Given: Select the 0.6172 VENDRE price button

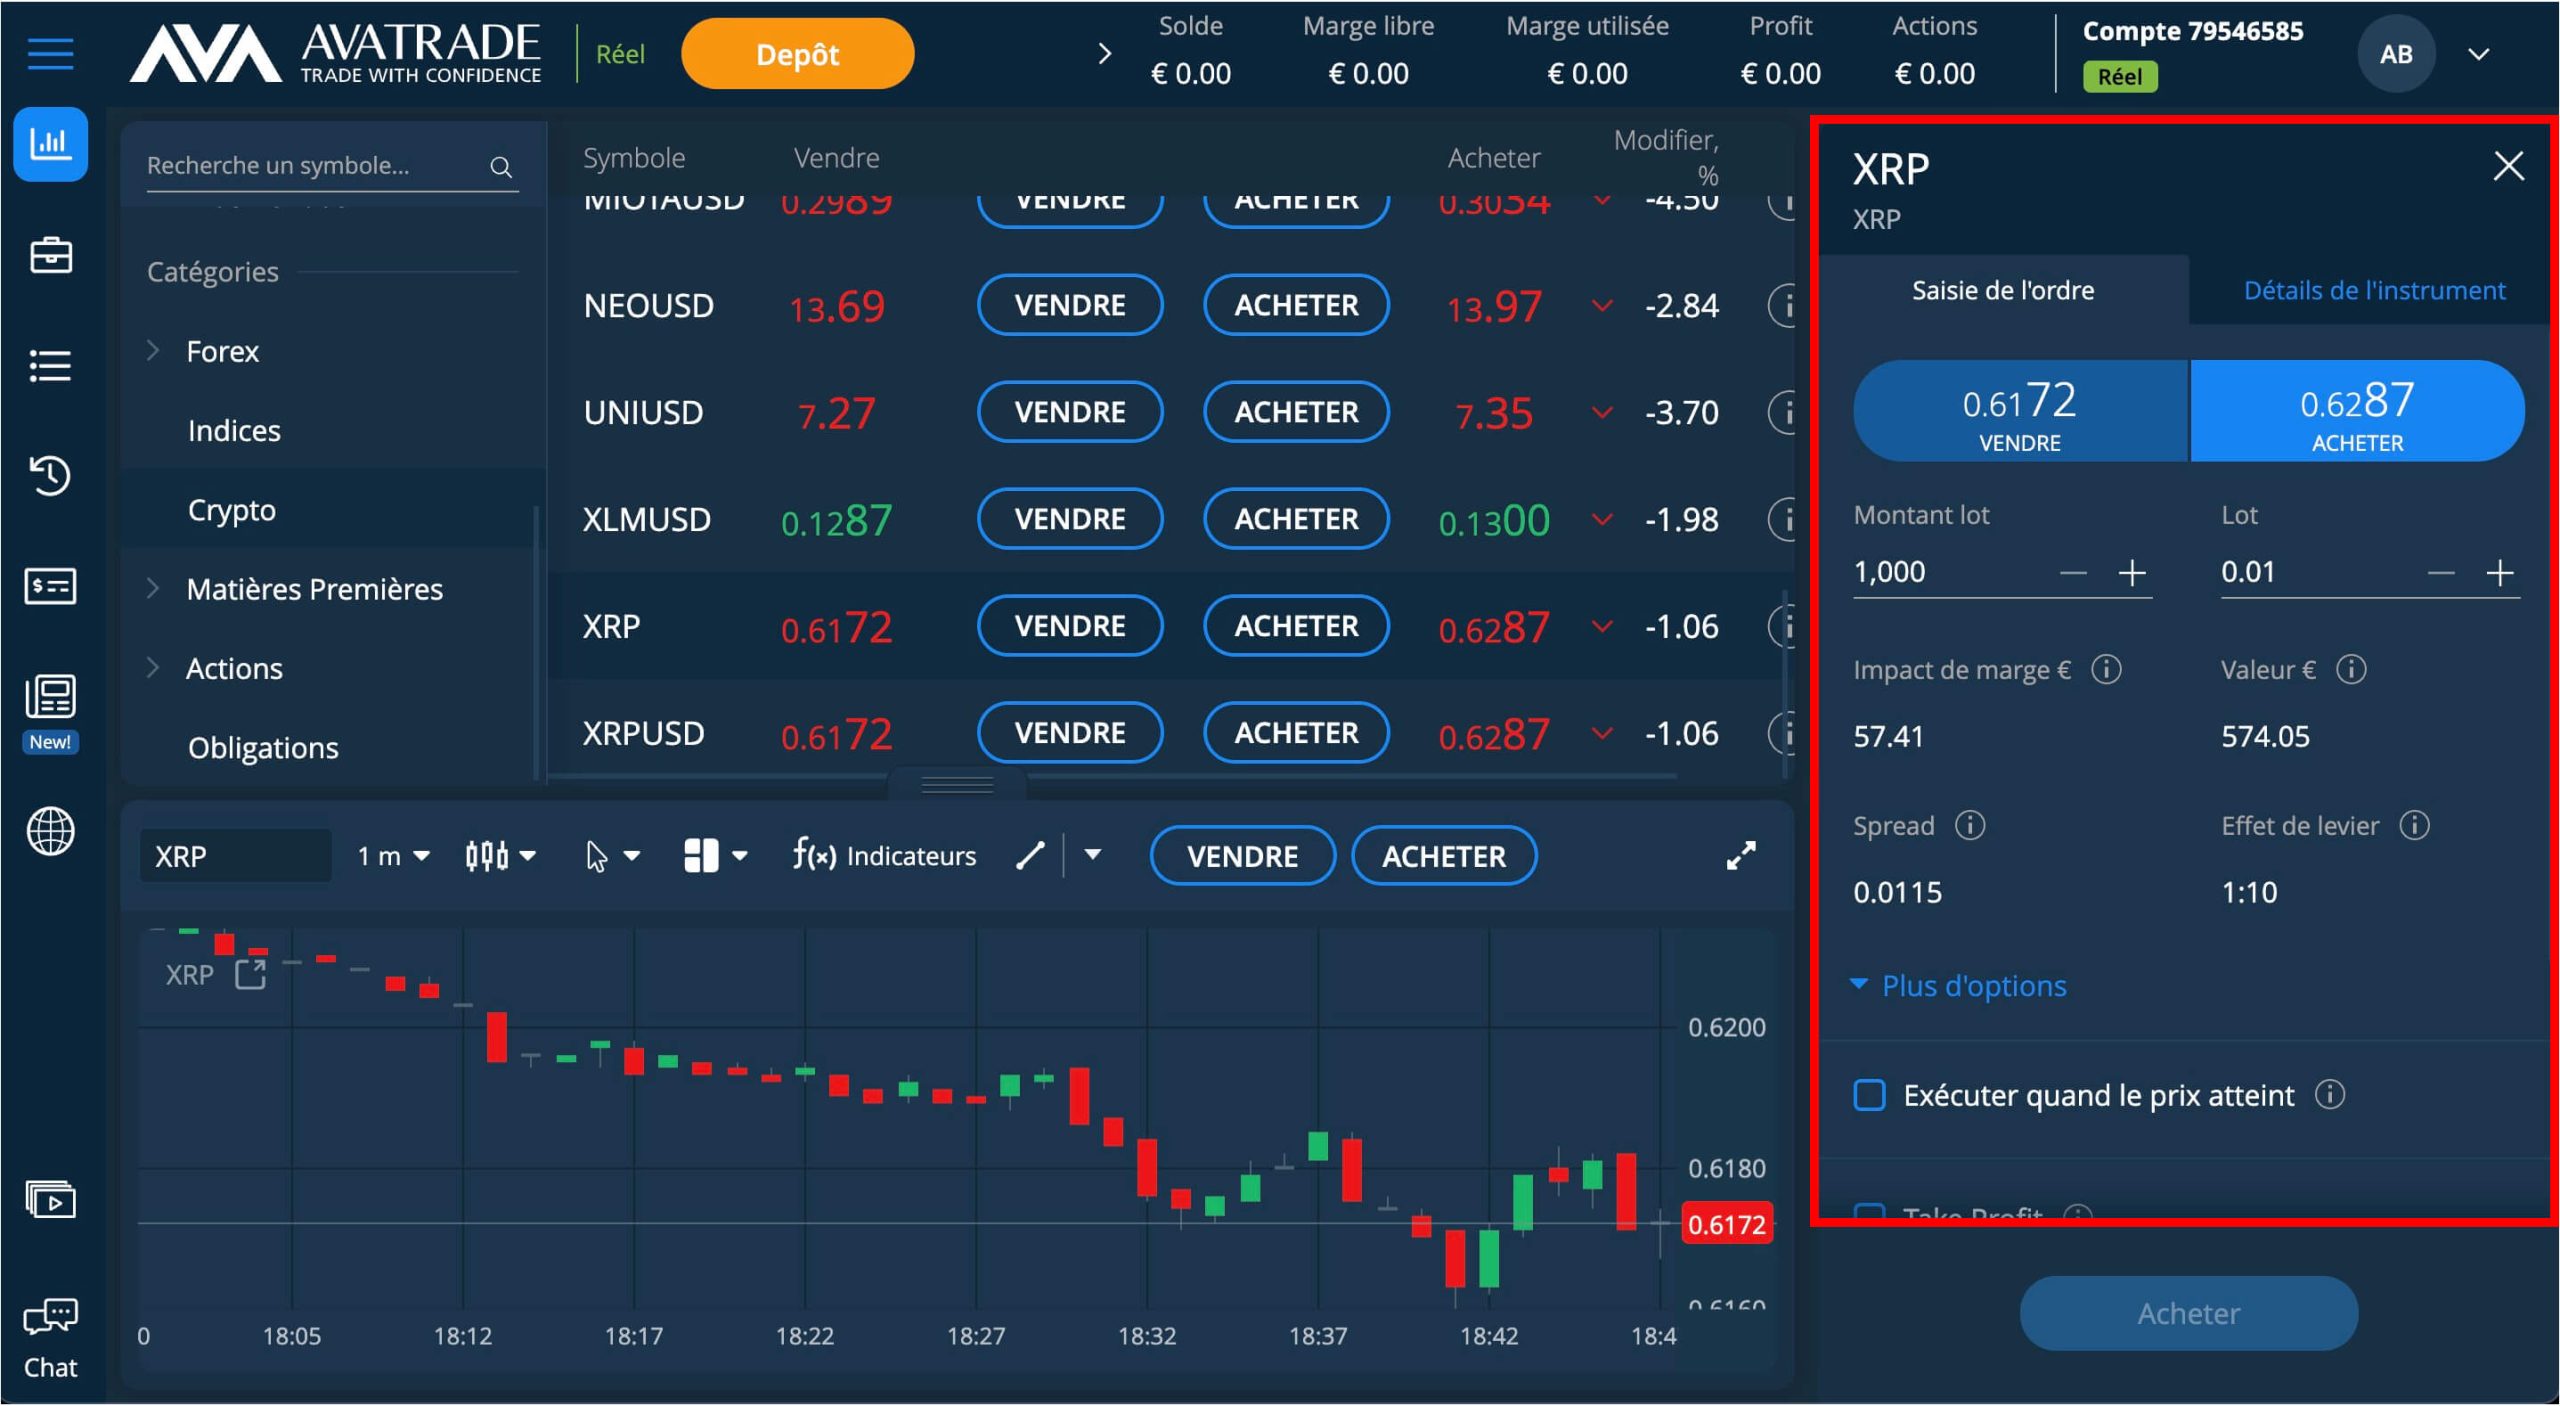Looking at the screenshot, I should (x=2020, y=411).
